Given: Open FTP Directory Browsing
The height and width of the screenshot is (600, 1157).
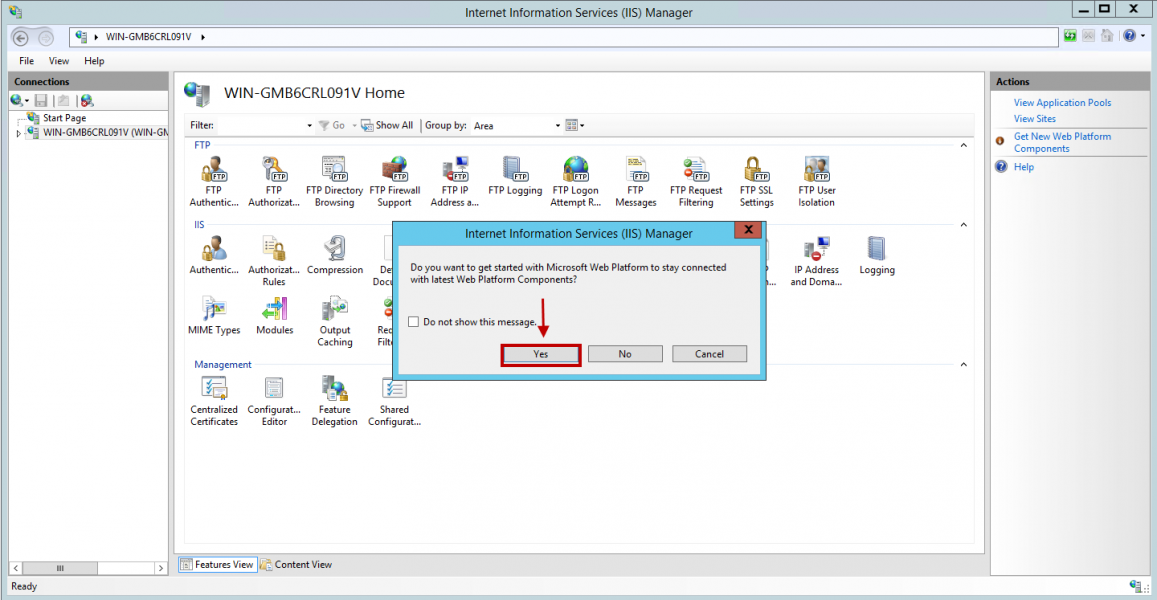Looking at the screenshot, I should [334, 182].
